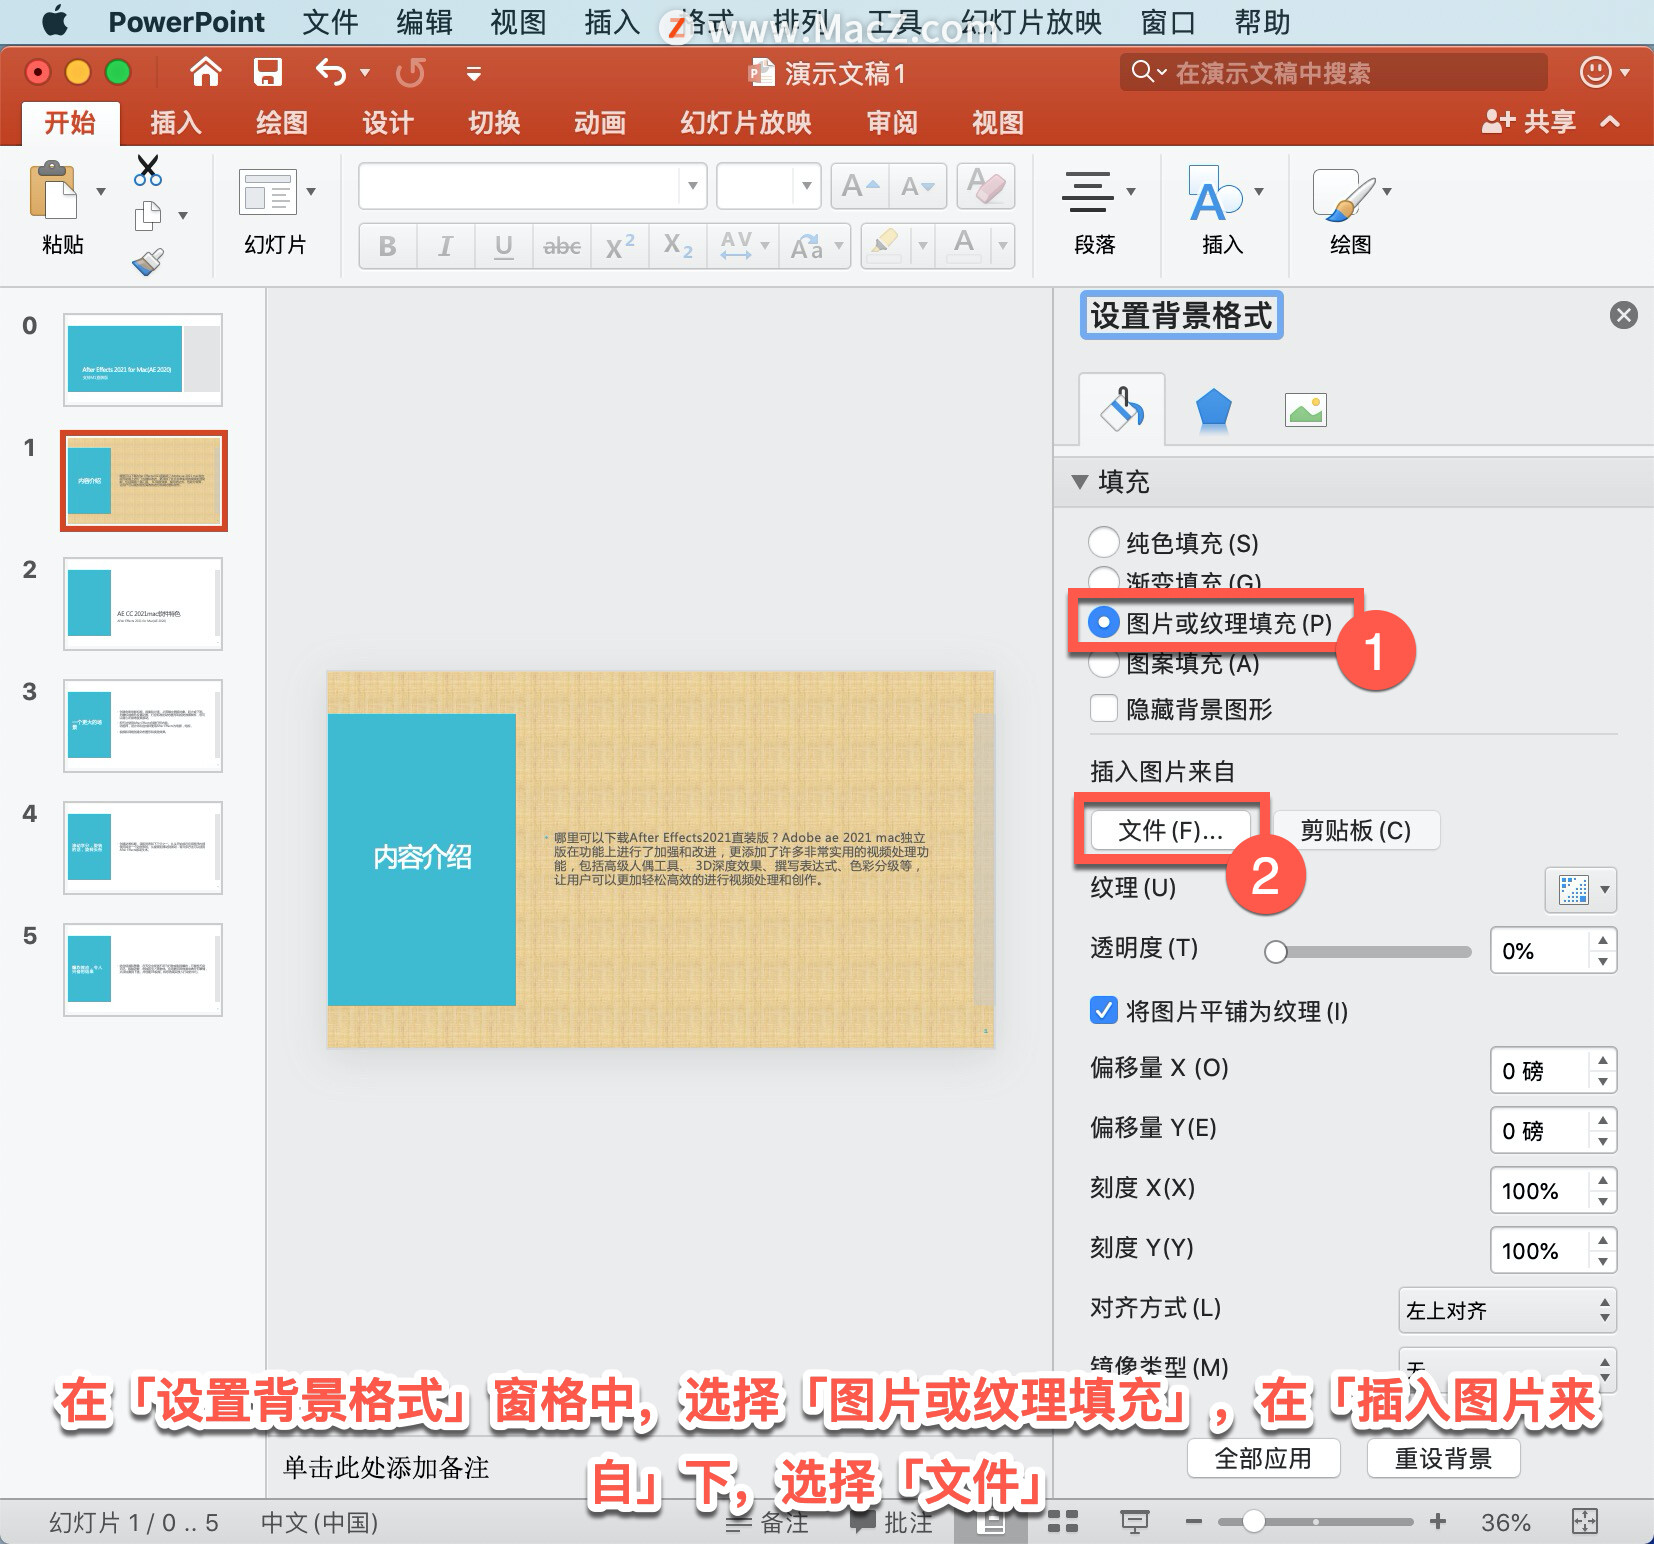Click the Format Painter brush icon

[x=148, y=262]
